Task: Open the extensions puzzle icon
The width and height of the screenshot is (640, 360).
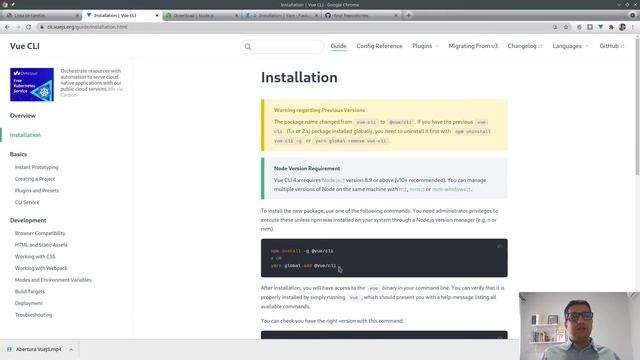Action: coord(611,27)
